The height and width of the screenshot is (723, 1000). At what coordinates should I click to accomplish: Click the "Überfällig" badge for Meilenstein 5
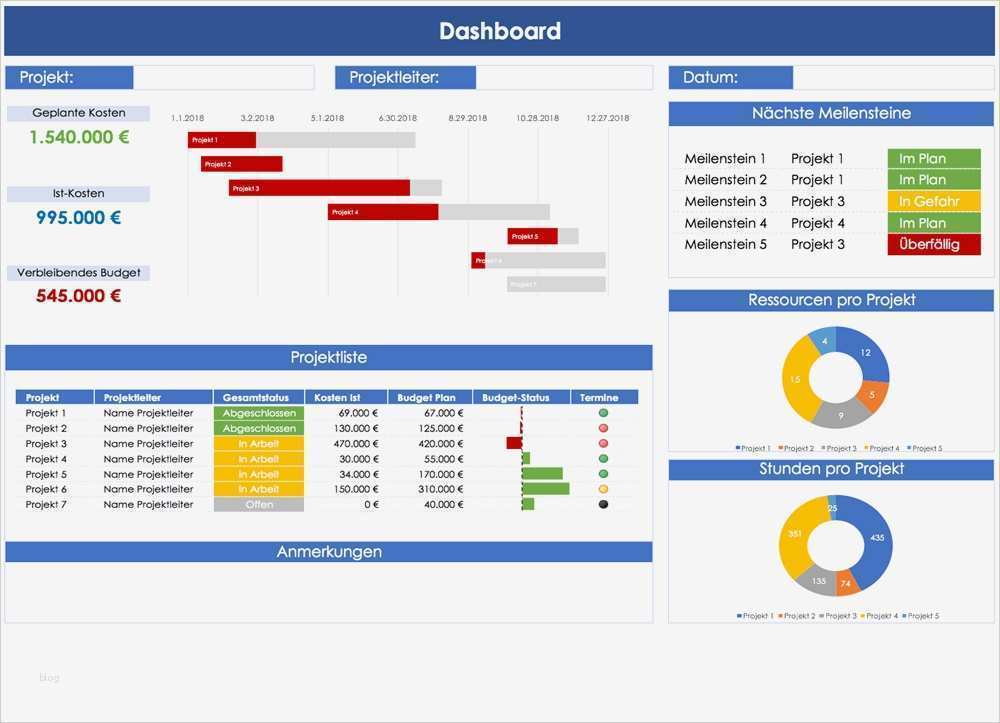[932, 243]
